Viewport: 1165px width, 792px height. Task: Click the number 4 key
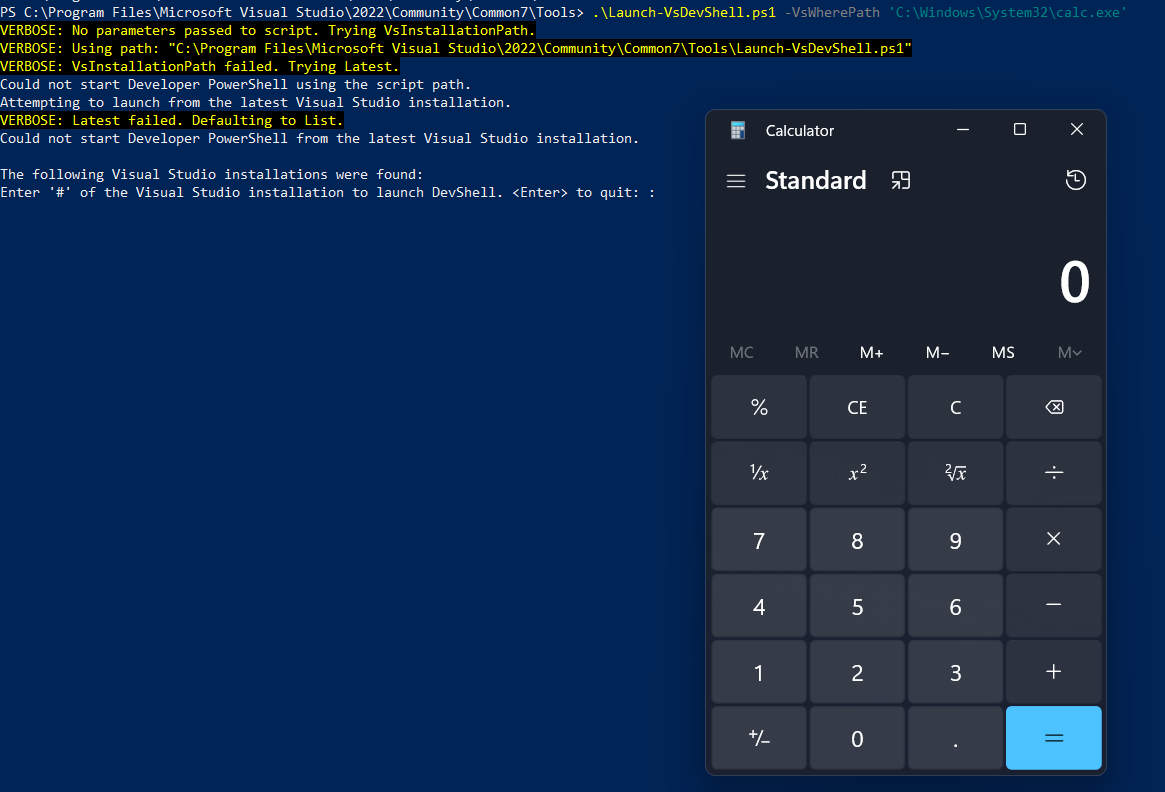point(759,606)
